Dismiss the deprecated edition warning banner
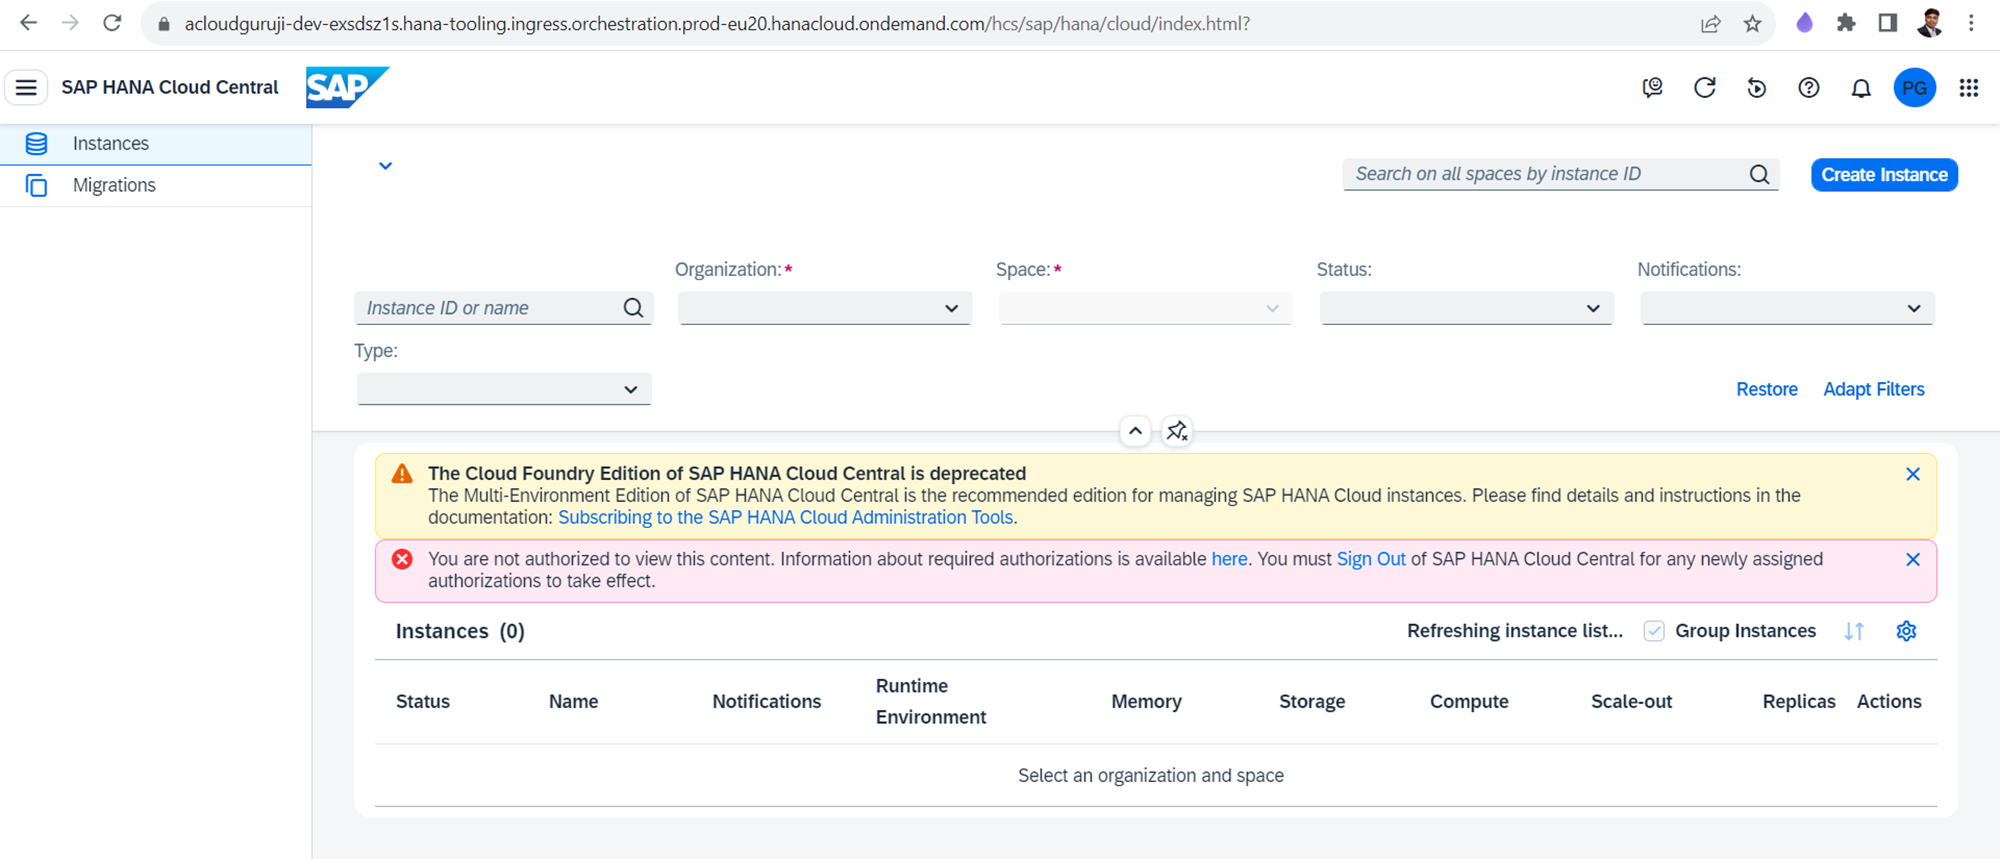 click(1912, 474)
